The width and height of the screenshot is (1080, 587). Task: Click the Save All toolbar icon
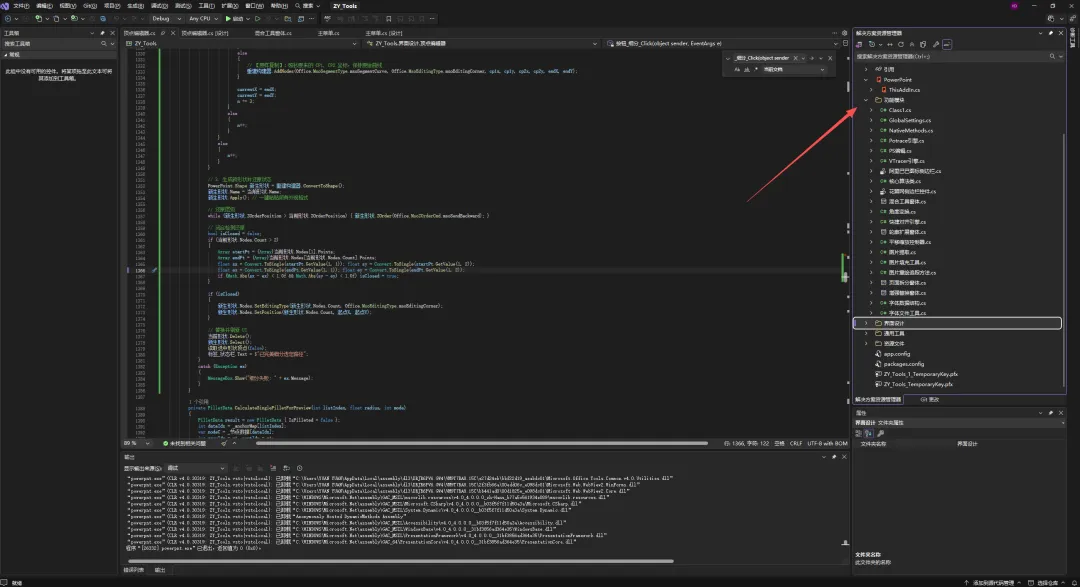[x=103, y=19]
